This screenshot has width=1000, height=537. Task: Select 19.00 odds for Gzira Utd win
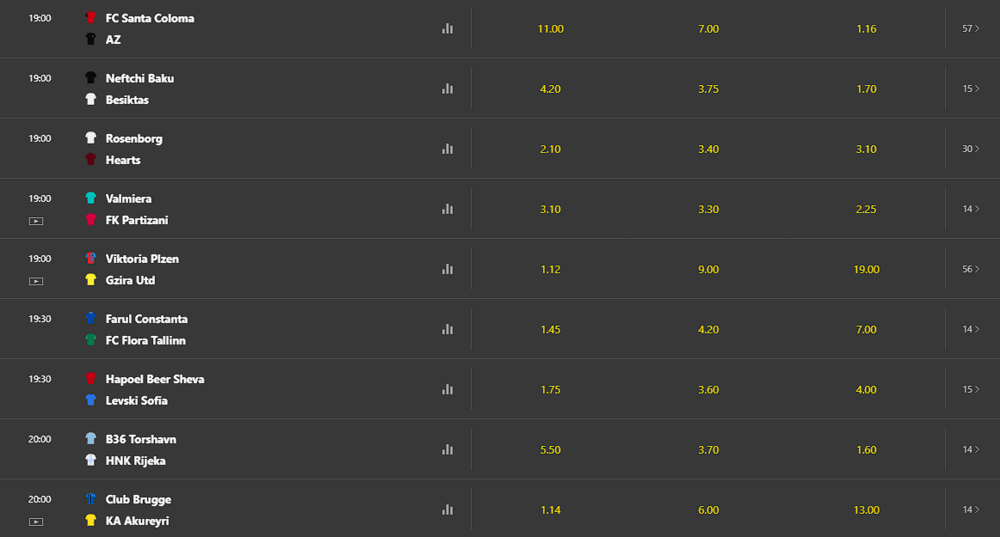click(866, 269)
